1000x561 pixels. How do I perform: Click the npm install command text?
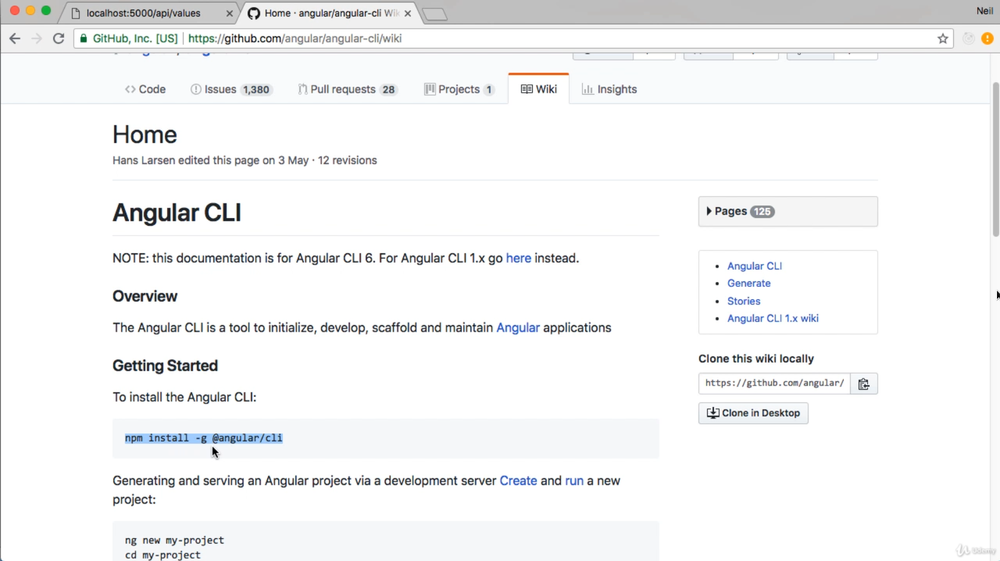click(x=203, y=438)
